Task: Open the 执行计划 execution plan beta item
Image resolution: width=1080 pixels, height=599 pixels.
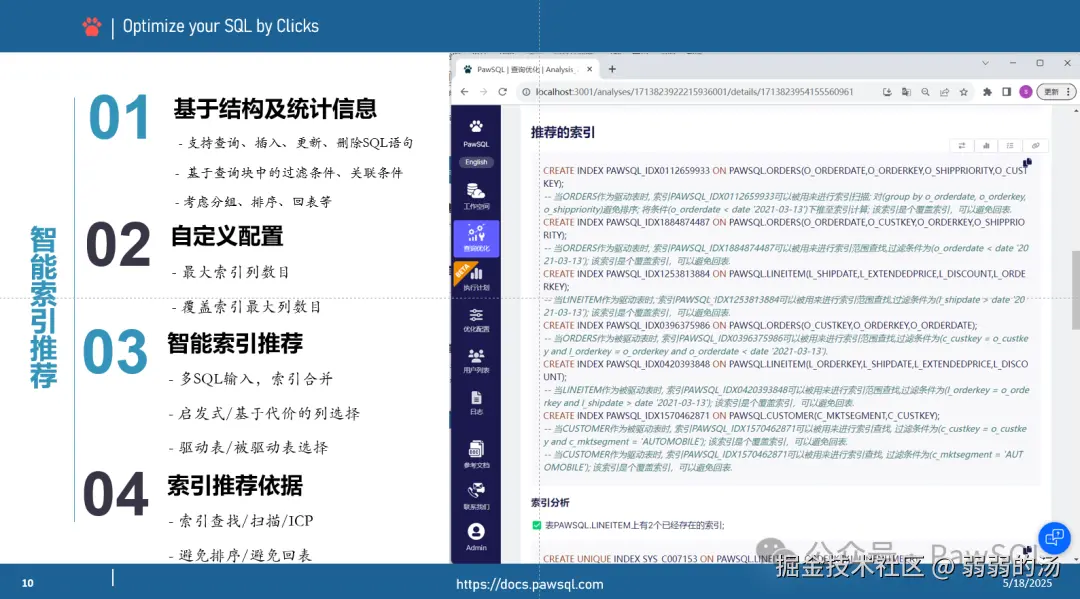Action: coord(476,277)
